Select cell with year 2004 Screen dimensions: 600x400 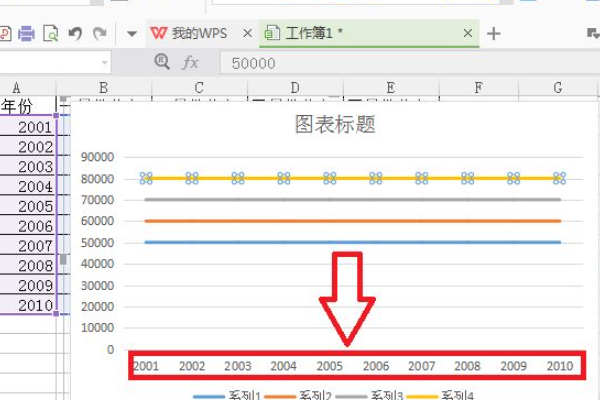click(x=28, y=185)
